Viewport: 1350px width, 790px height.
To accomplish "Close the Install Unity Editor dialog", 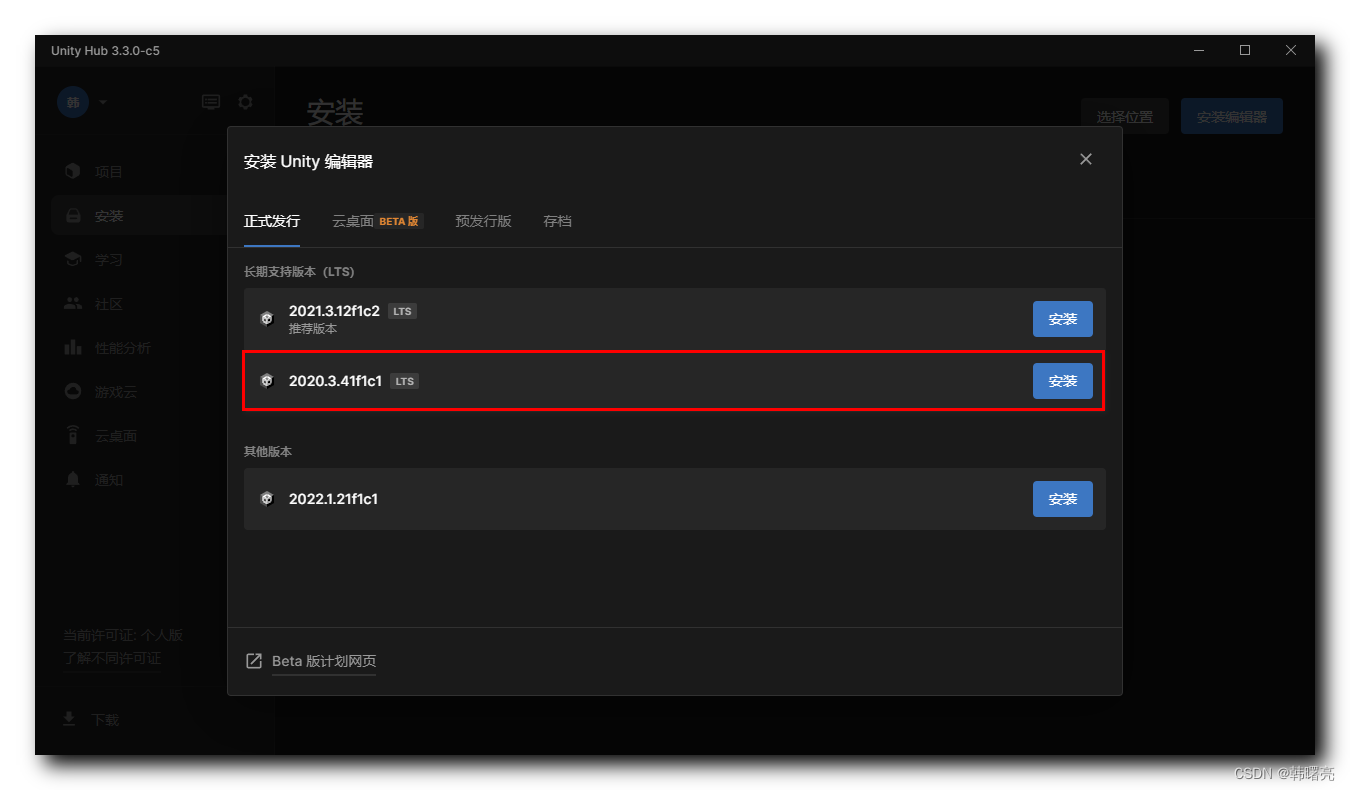I will coord(1086,159).
